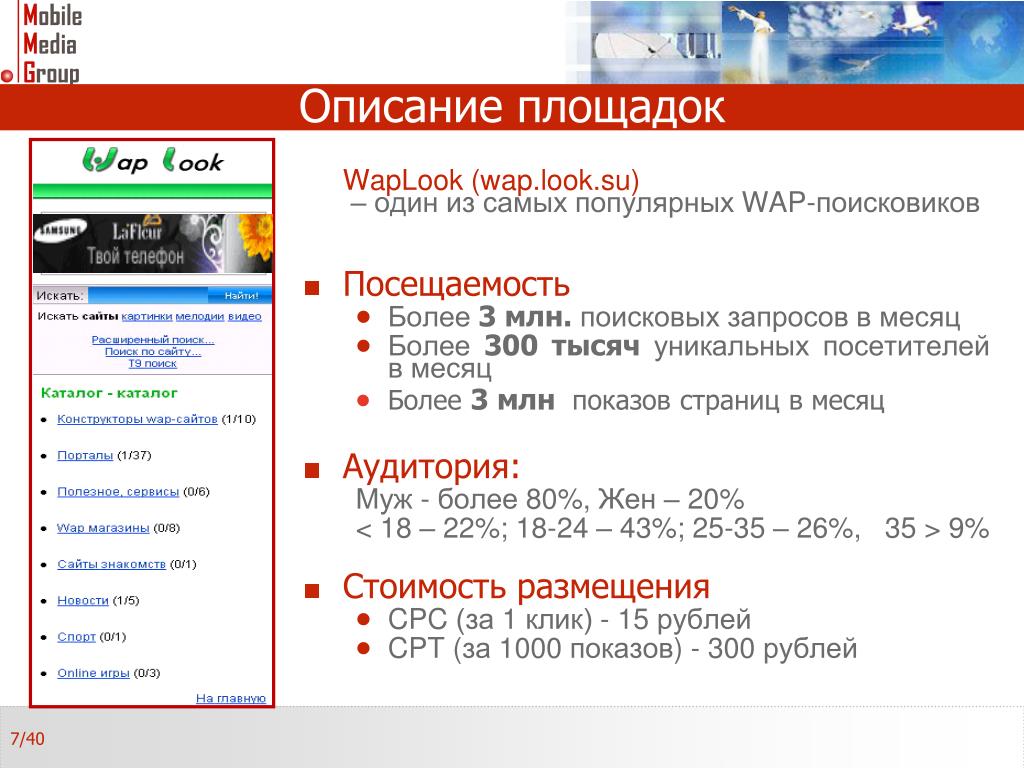Open Сайты знакомств category
The height and width of the screenshot is (768, 1024).
tap(112, 564)
